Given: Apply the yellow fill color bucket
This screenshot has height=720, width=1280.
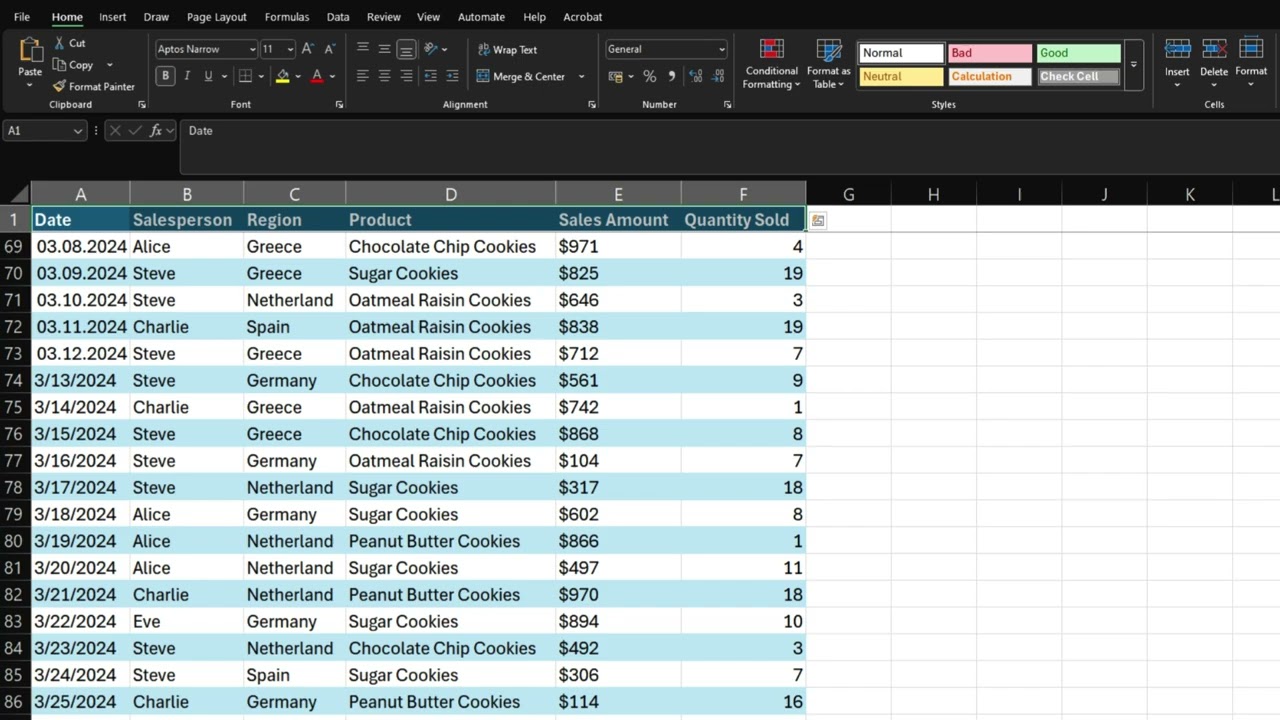Looking at the screenshot, I should [283, 76].
